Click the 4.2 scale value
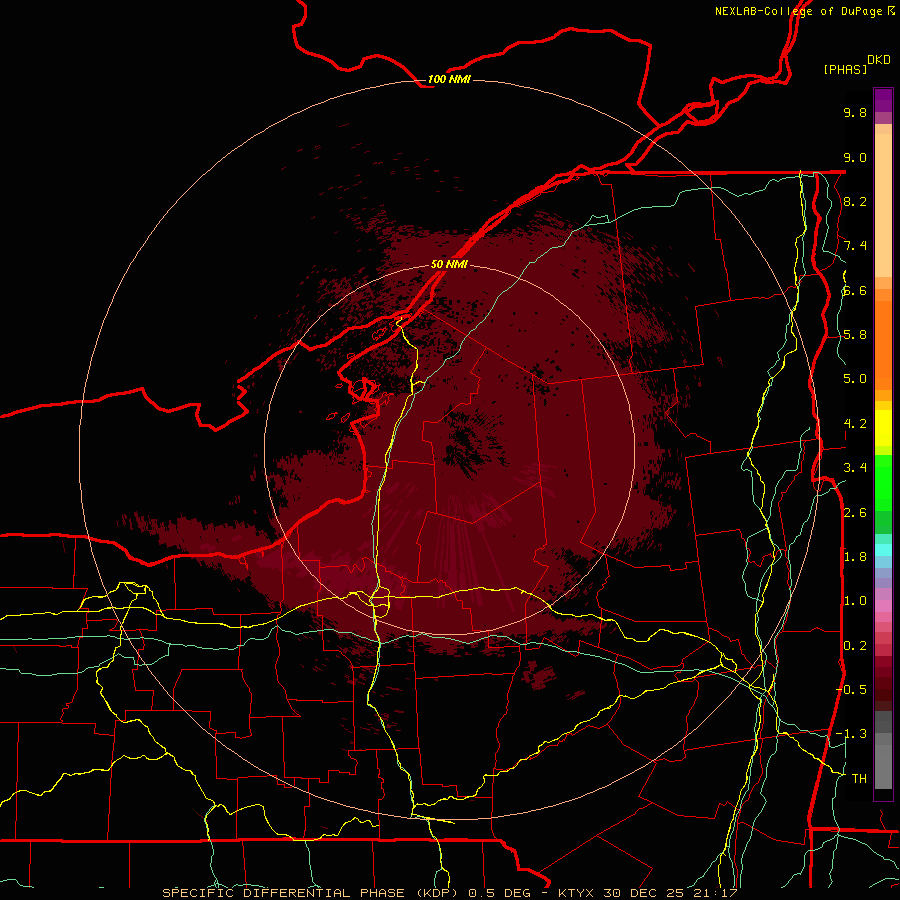 coord(855,424)
